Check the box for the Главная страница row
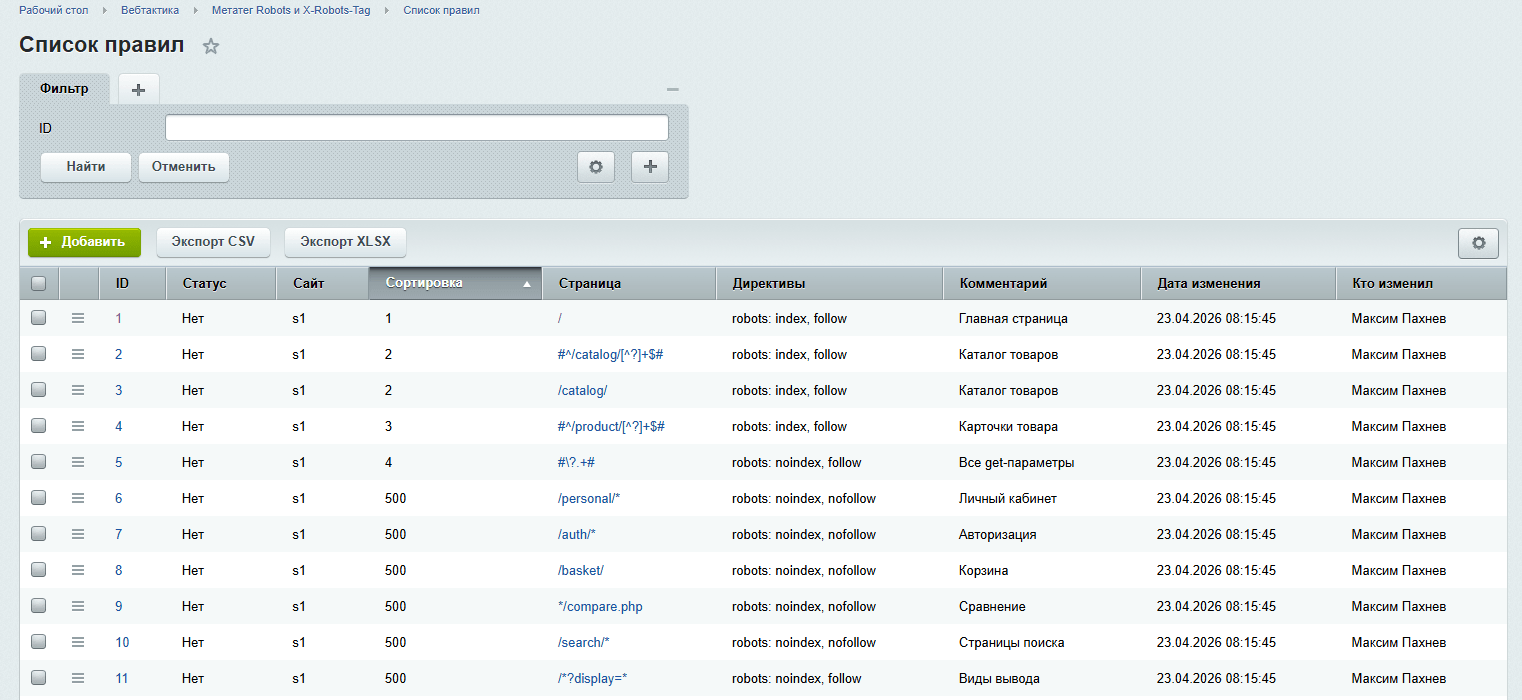Screen dimensions: 1522x700 [39, 318]
